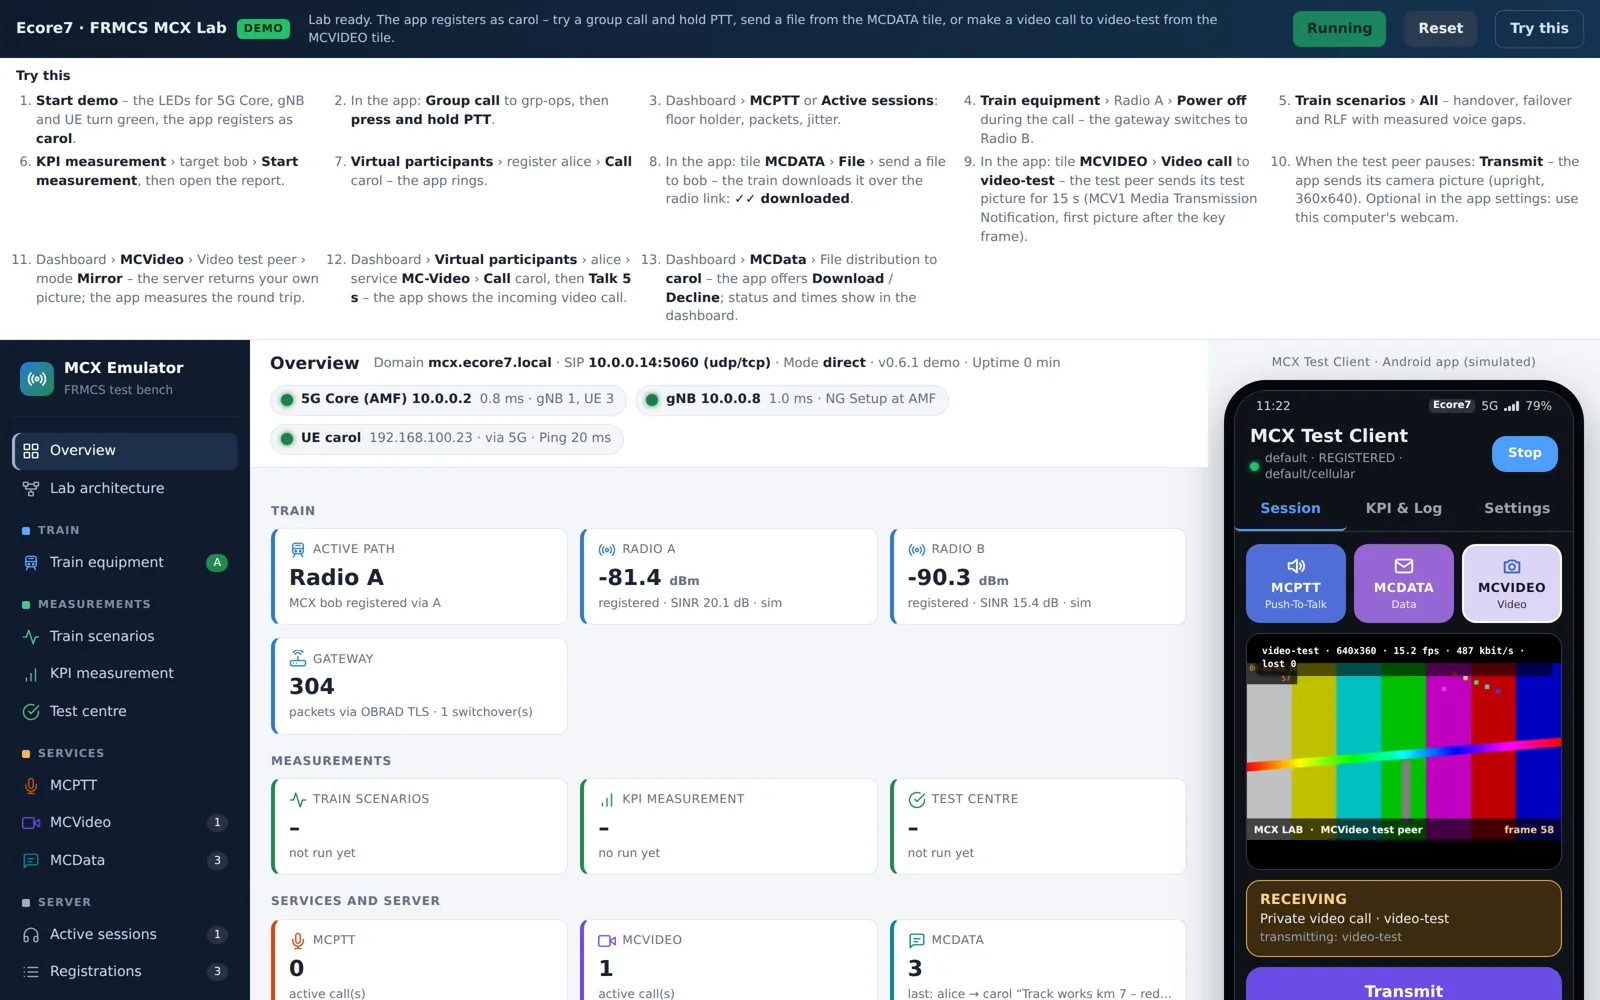Click the Reset button in header

(x=1440, y=28)
